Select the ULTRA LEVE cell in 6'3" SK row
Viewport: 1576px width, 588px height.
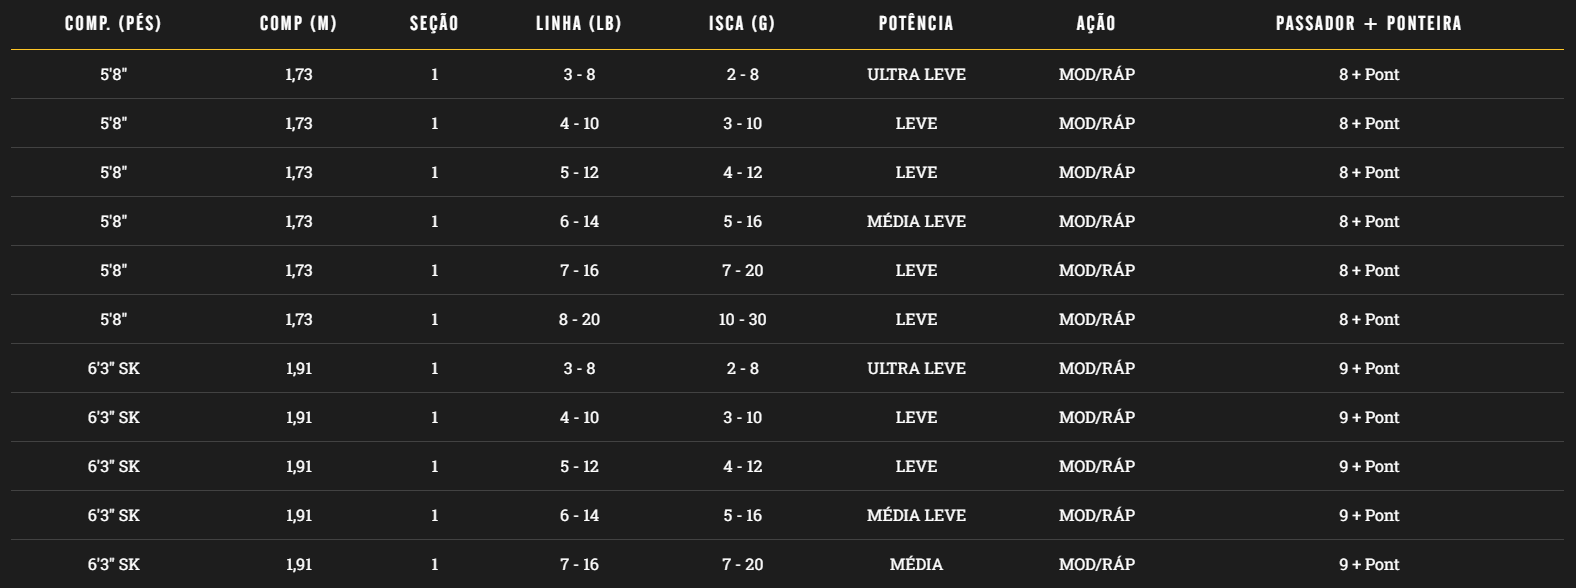point(916,368)
